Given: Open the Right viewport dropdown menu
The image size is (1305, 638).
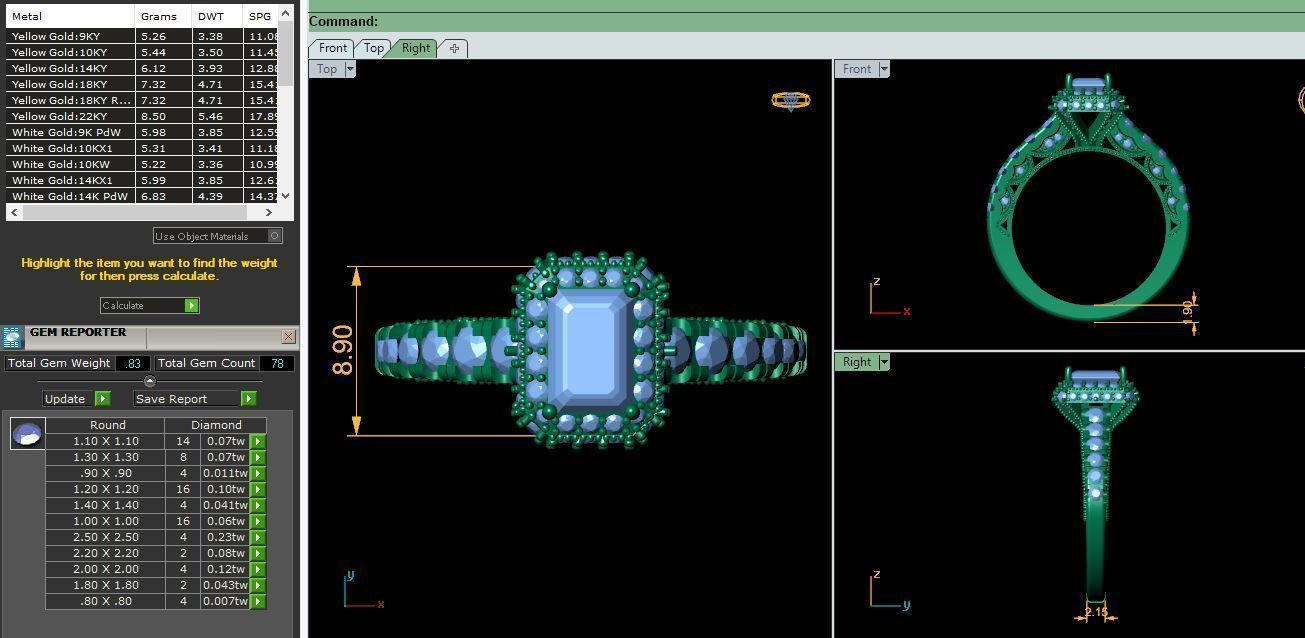Looking at the screenshot, I should click(884, 362).
